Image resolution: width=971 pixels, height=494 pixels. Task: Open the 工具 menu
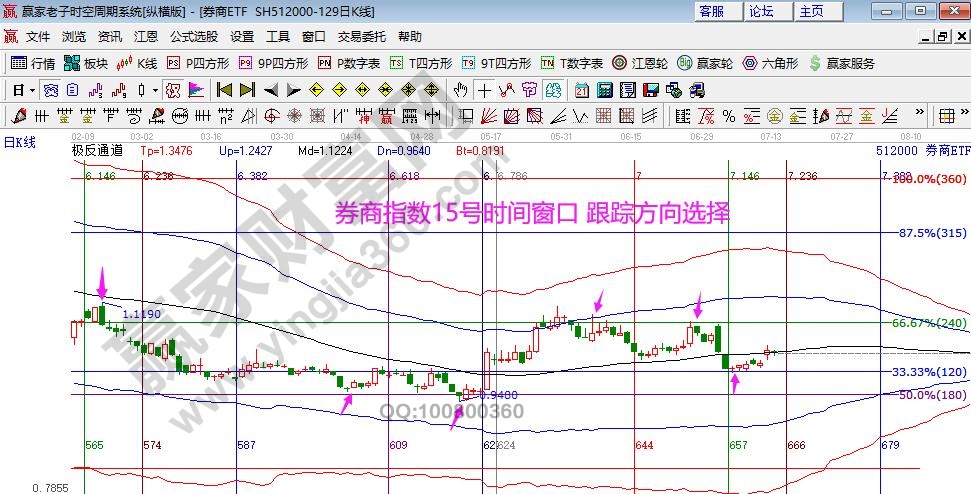277,37
